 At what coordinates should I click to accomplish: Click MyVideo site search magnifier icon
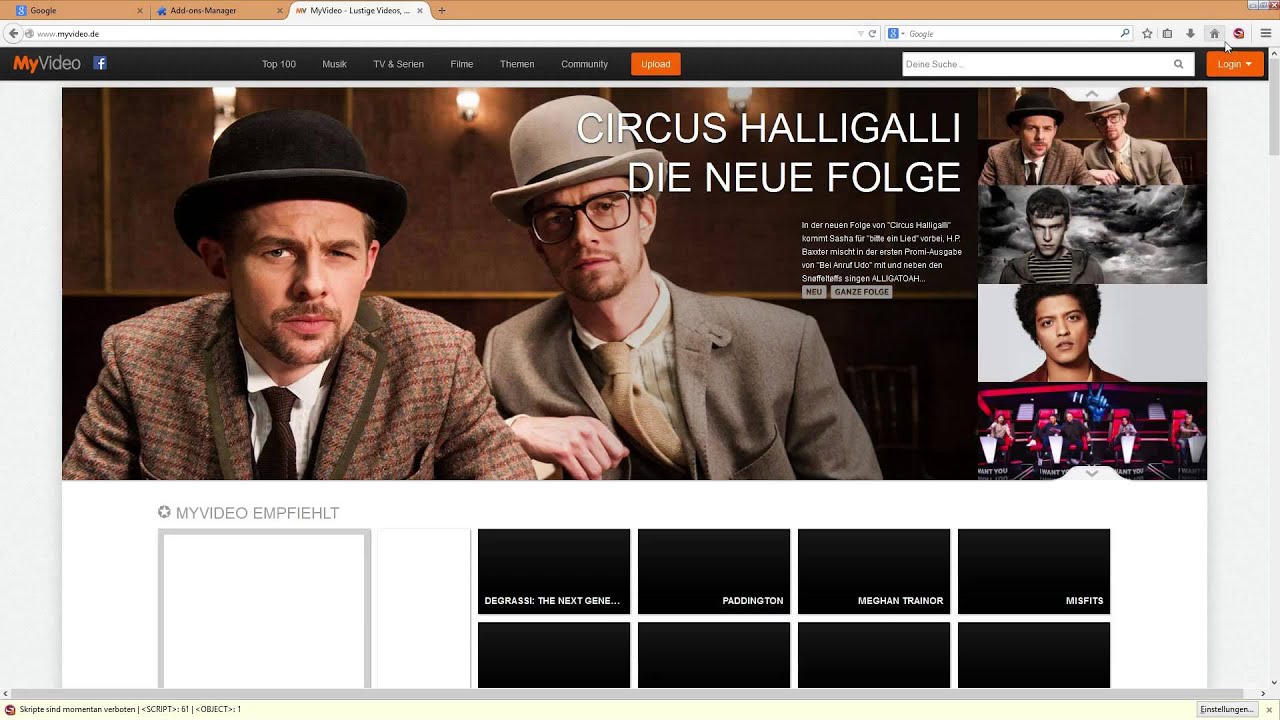tap(1178, 64)
